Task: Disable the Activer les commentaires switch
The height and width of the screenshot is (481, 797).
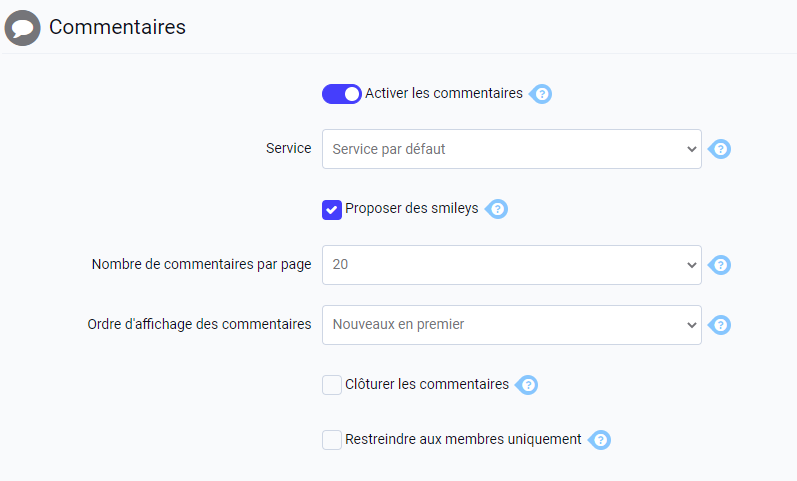Action: [x=342, y=94]
